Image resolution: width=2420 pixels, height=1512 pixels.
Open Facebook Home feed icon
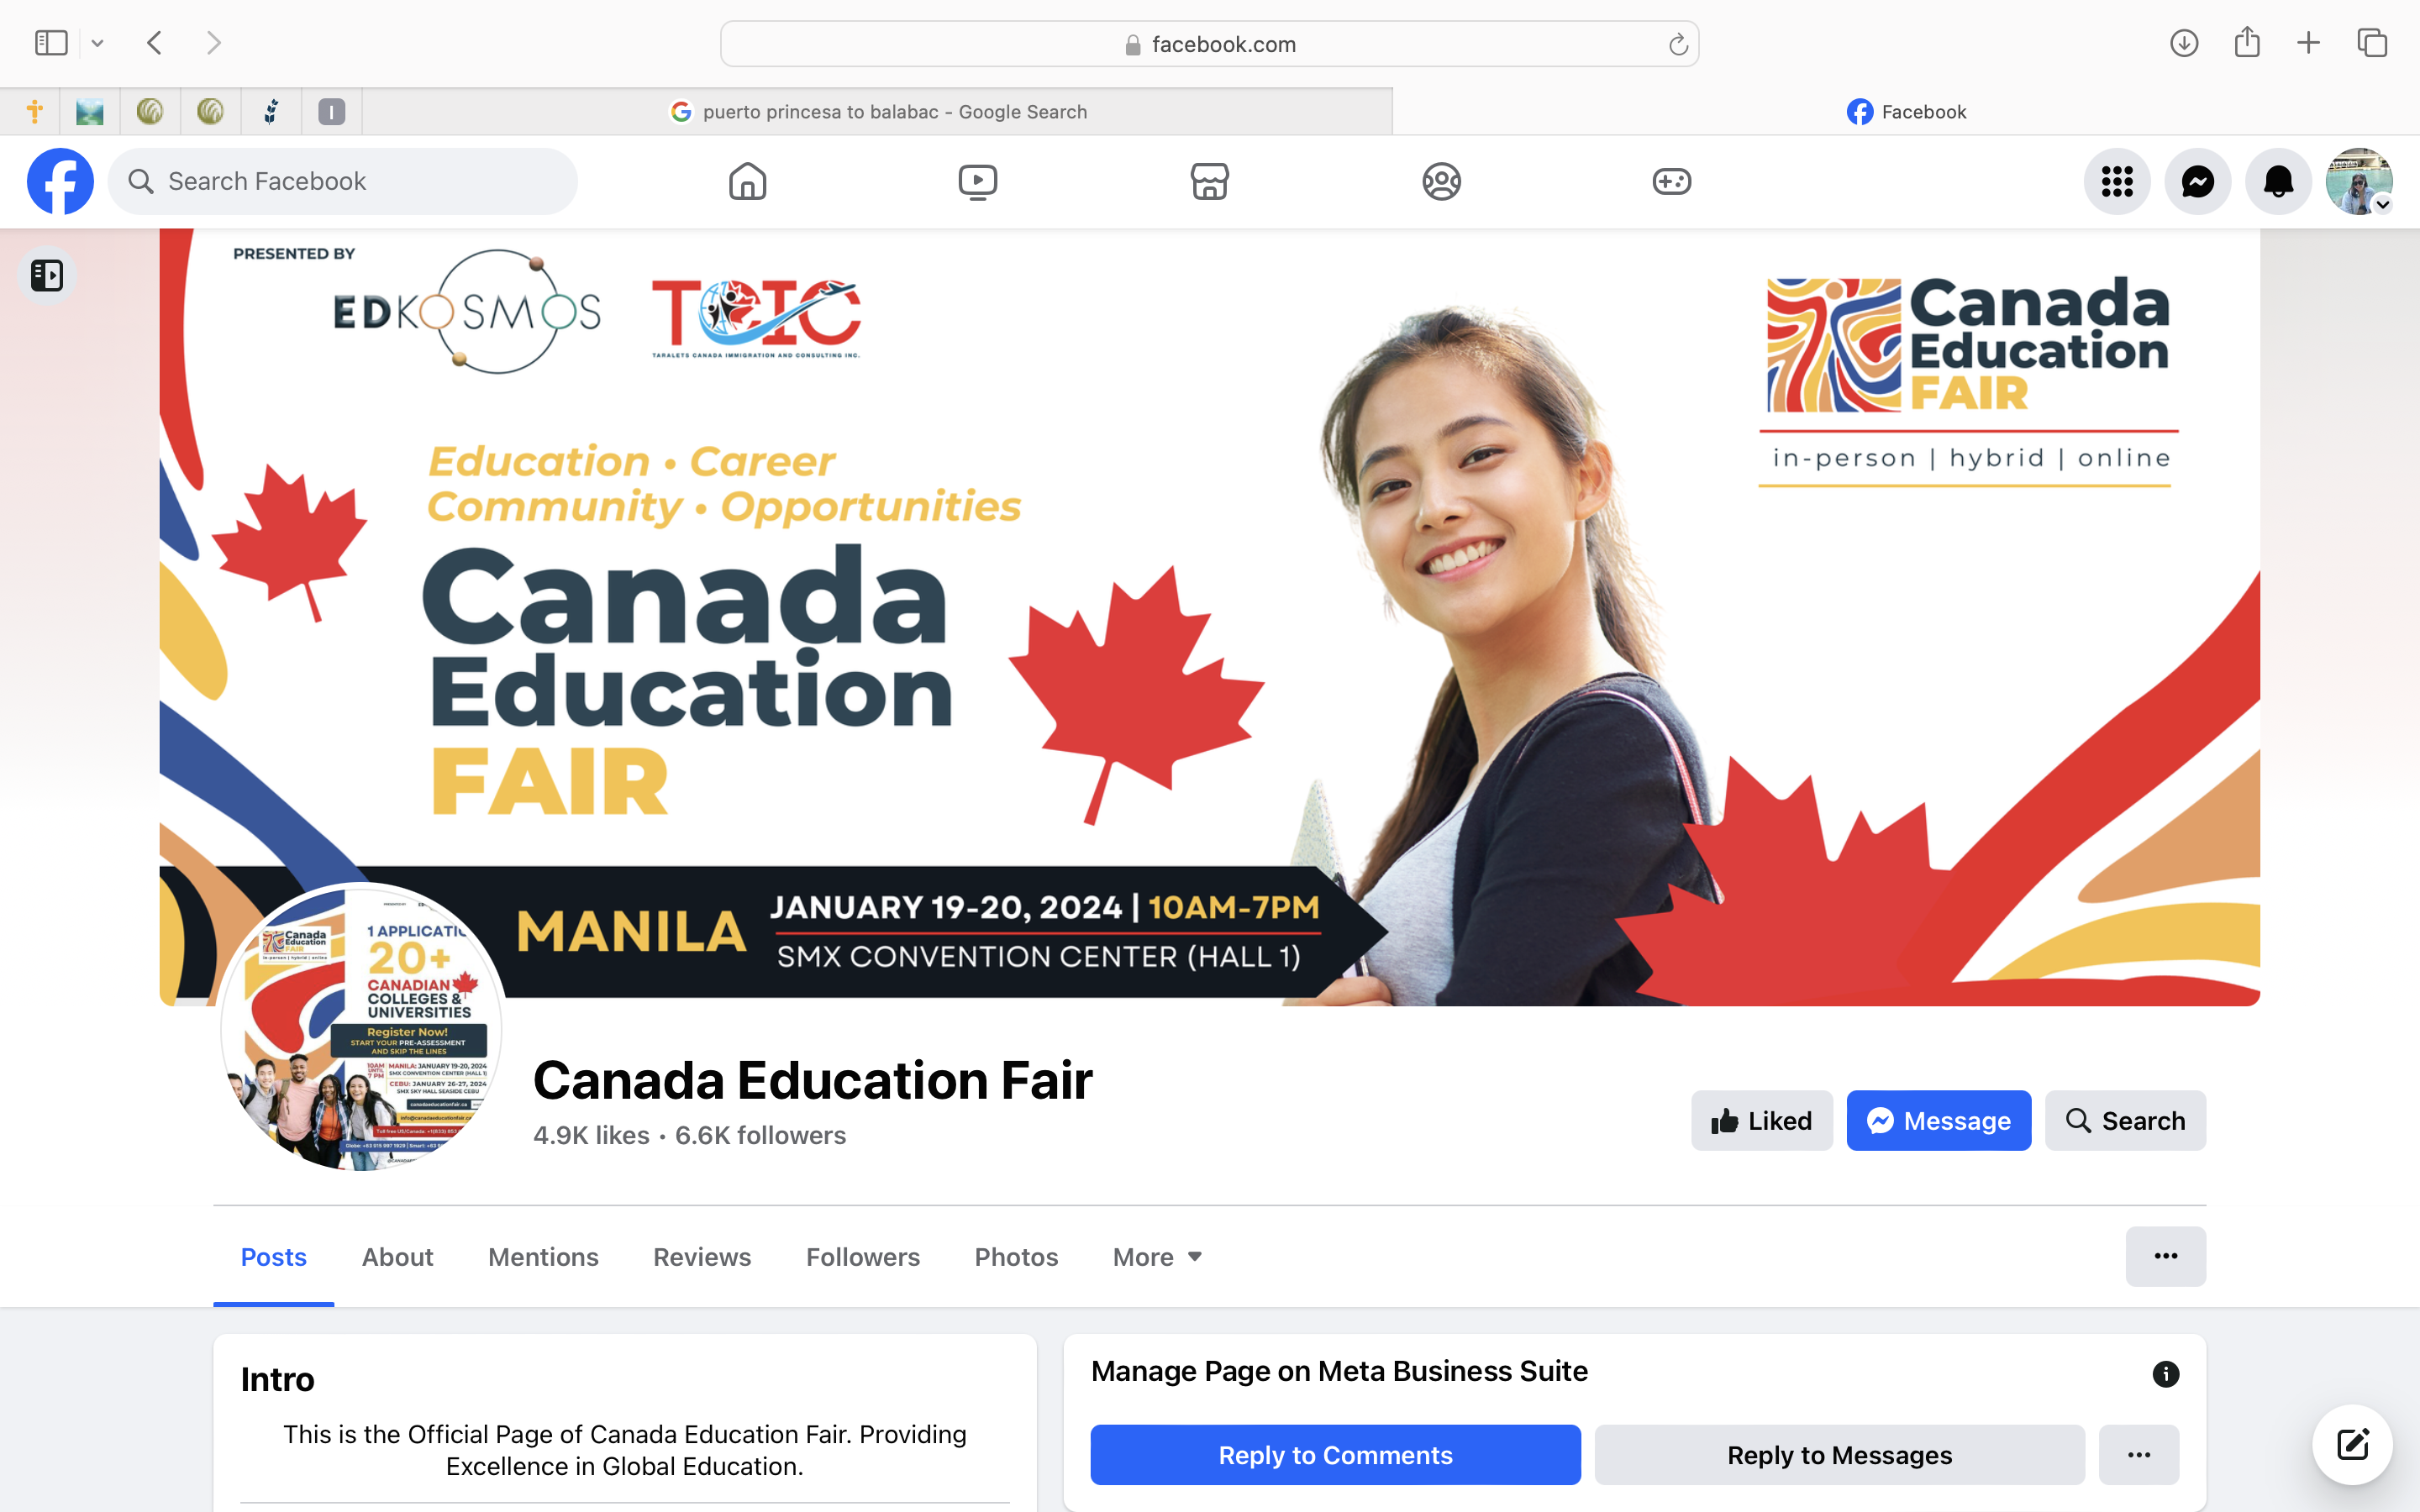[747, 182]
